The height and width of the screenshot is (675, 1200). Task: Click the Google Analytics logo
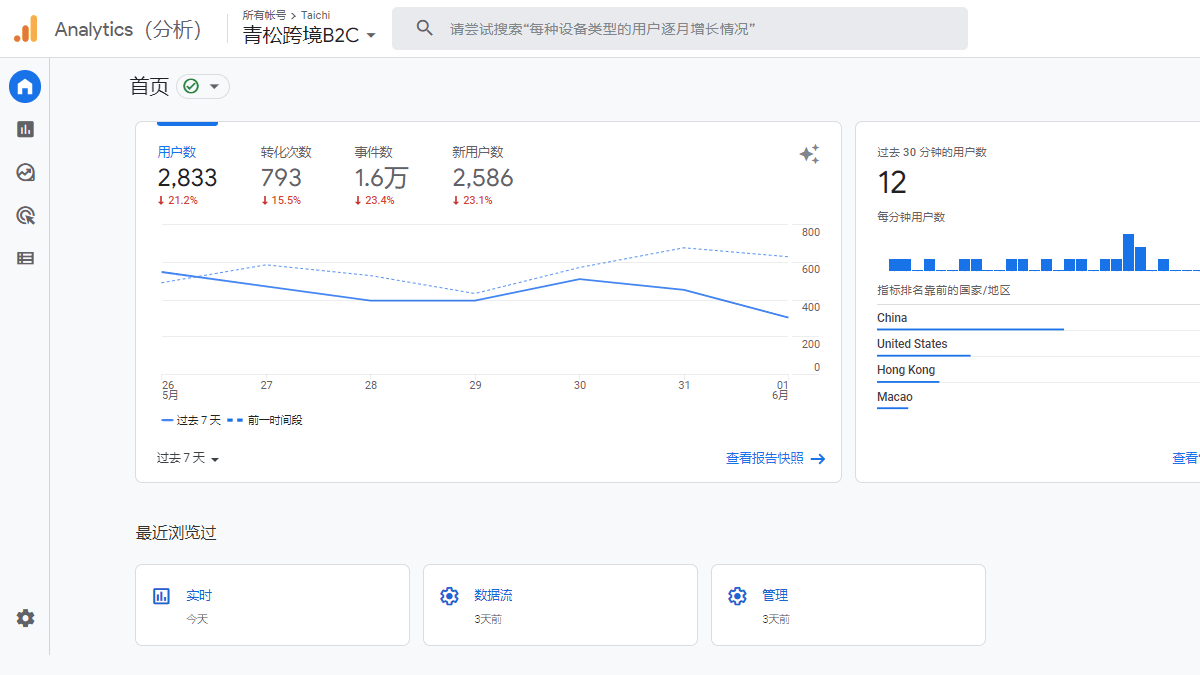(x=25, y=29)
